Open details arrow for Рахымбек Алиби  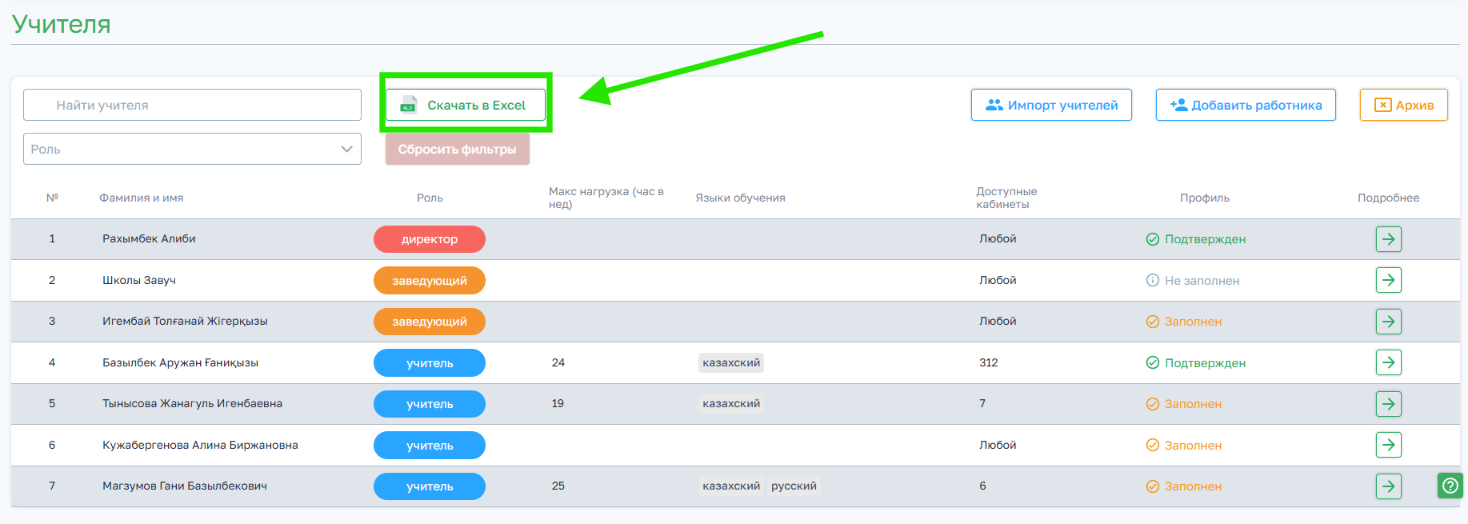coord(1388,239)
